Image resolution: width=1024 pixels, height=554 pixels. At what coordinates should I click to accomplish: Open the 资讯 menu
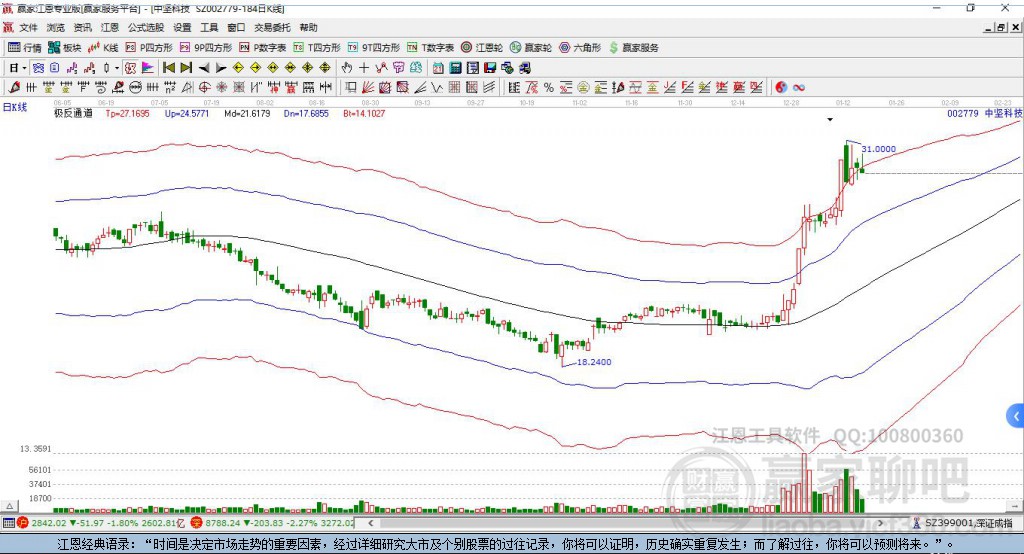[x=82, y=27]
